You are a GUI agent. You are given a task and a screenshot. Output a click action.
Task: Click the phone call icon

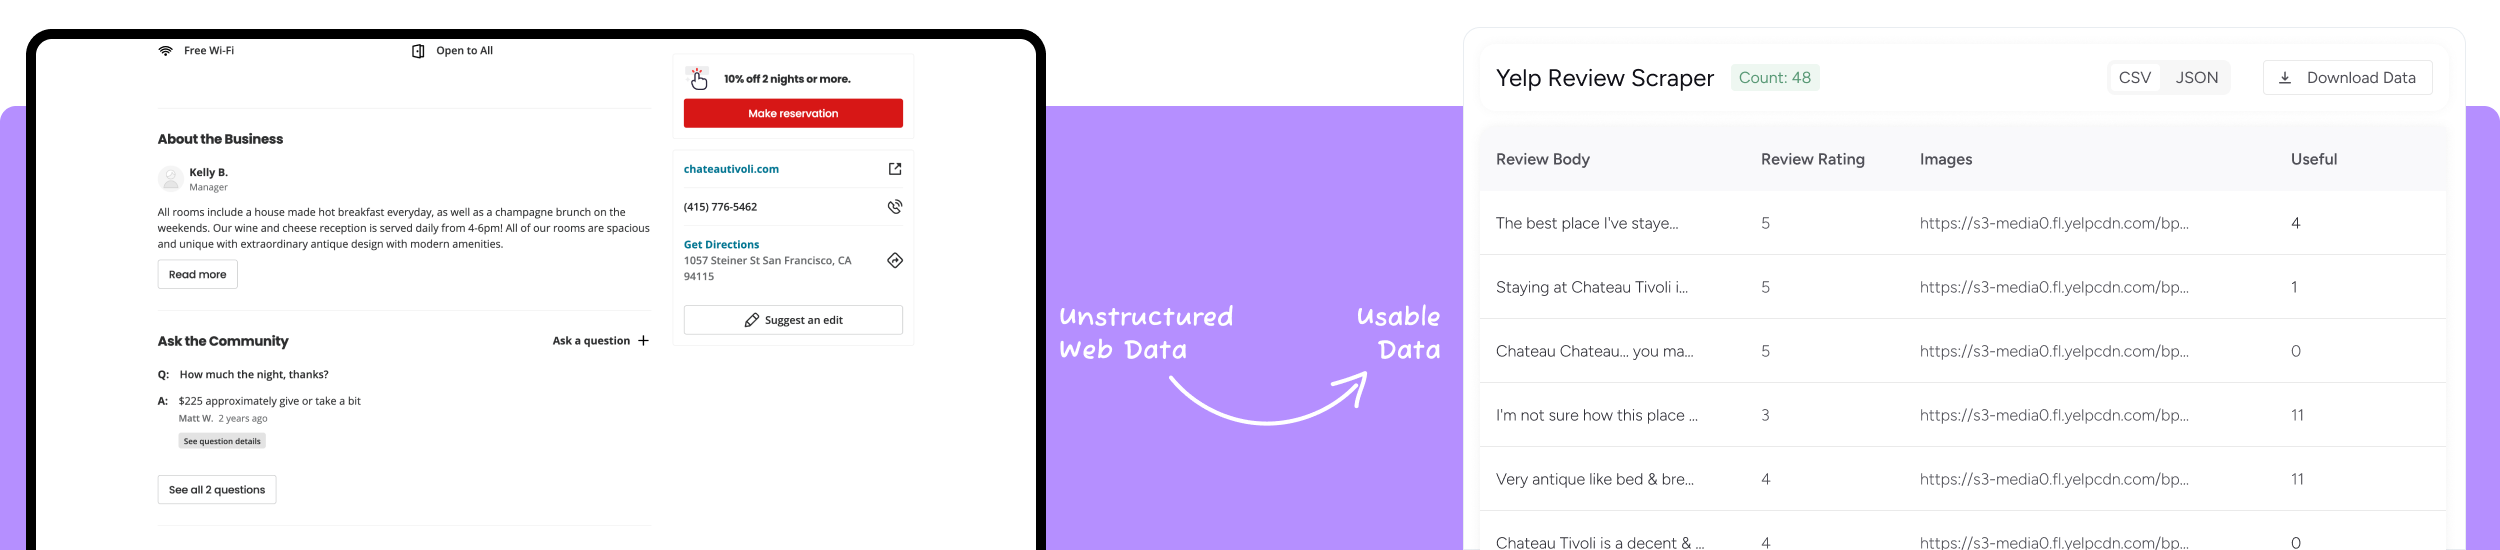pos(895,207)
